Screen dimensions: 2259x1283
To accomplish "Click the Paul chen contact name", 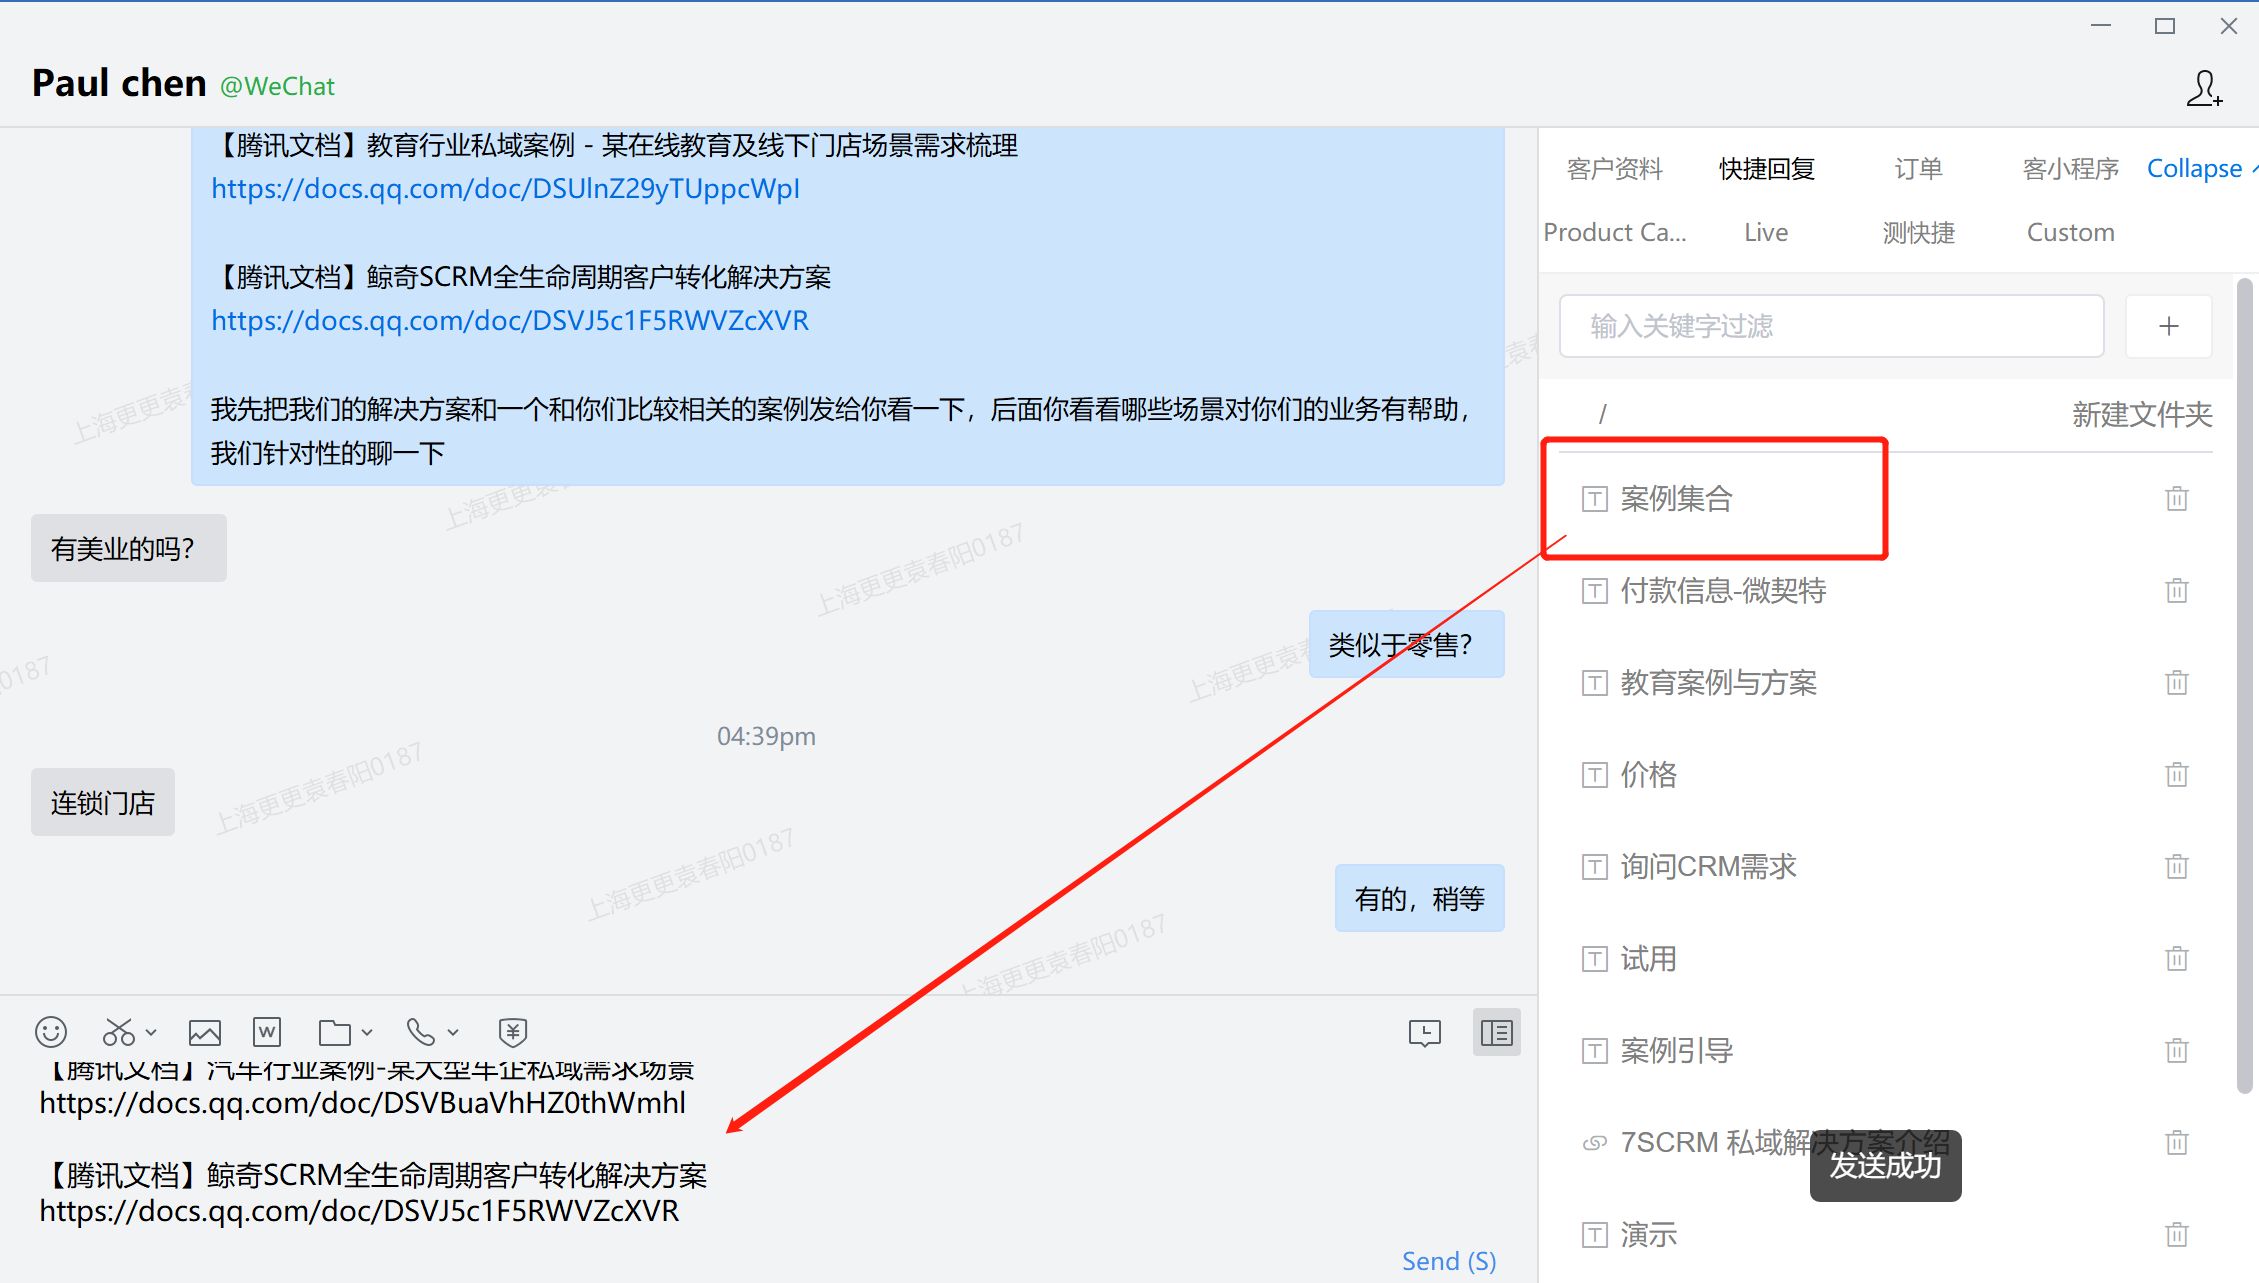I will pyautogui.click(x=119, y=82).
